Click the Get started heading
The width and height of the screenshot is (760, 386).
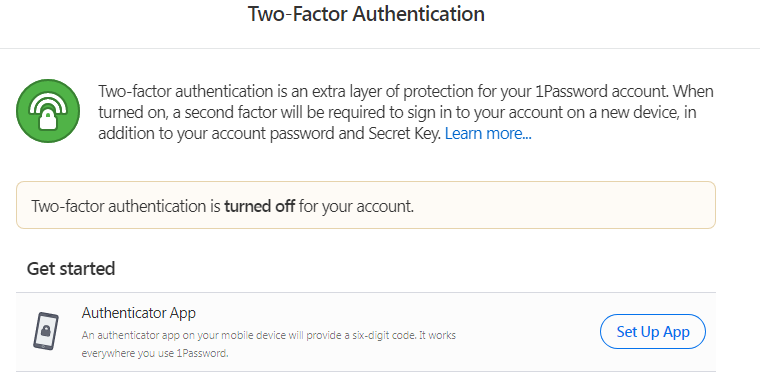coord(71,269)
